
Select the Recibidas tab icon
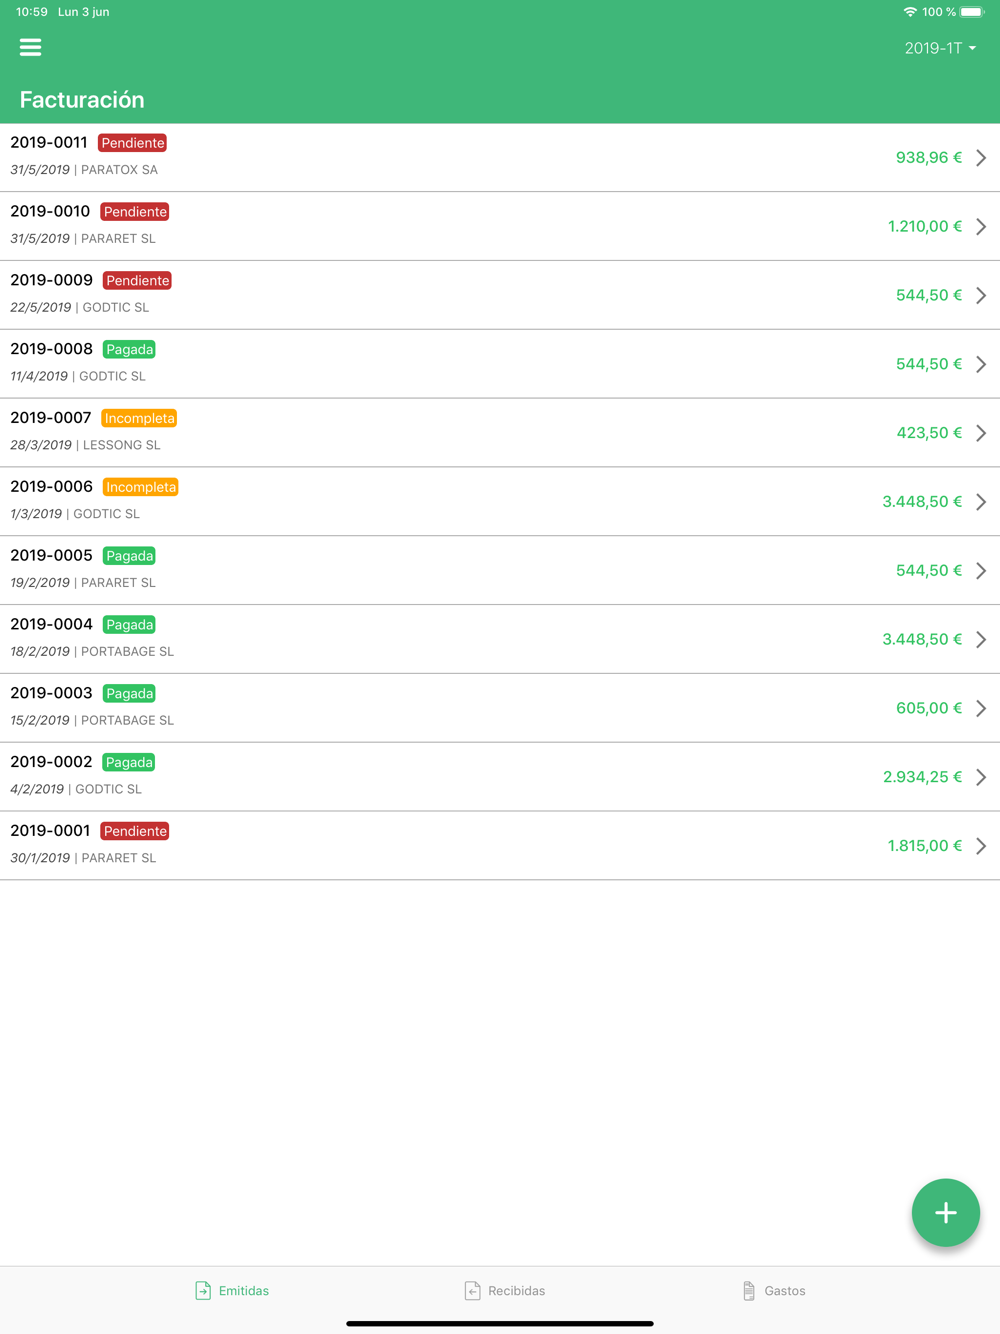[x=473, y=1291]
